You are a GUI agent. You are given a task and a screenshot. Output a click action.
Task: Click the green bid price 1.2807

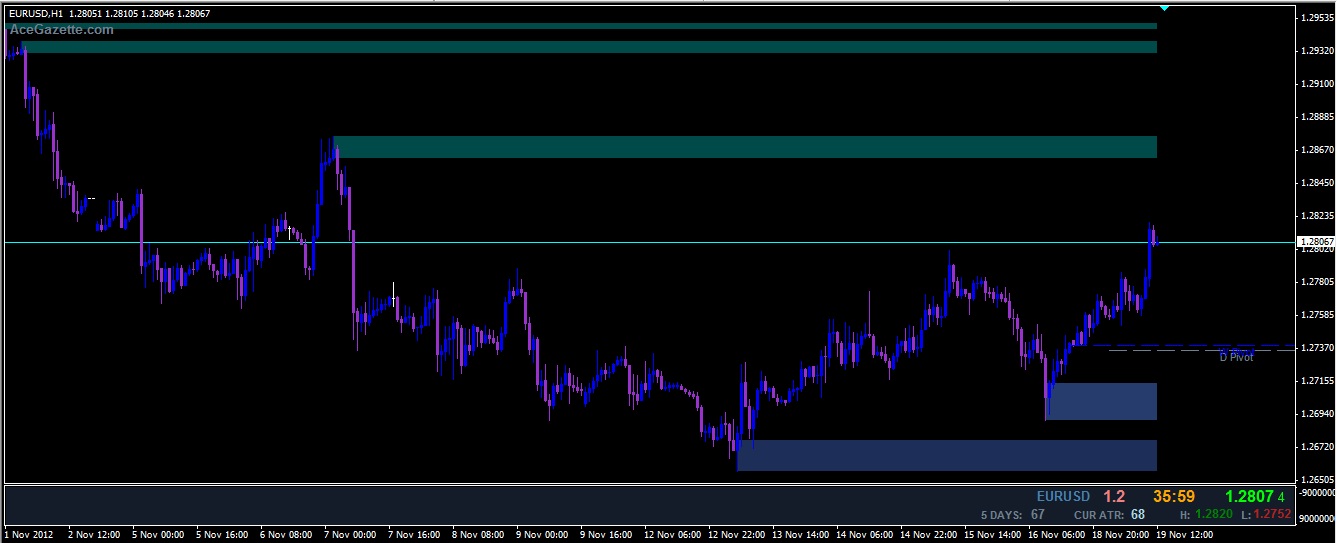click(1249, 496)
